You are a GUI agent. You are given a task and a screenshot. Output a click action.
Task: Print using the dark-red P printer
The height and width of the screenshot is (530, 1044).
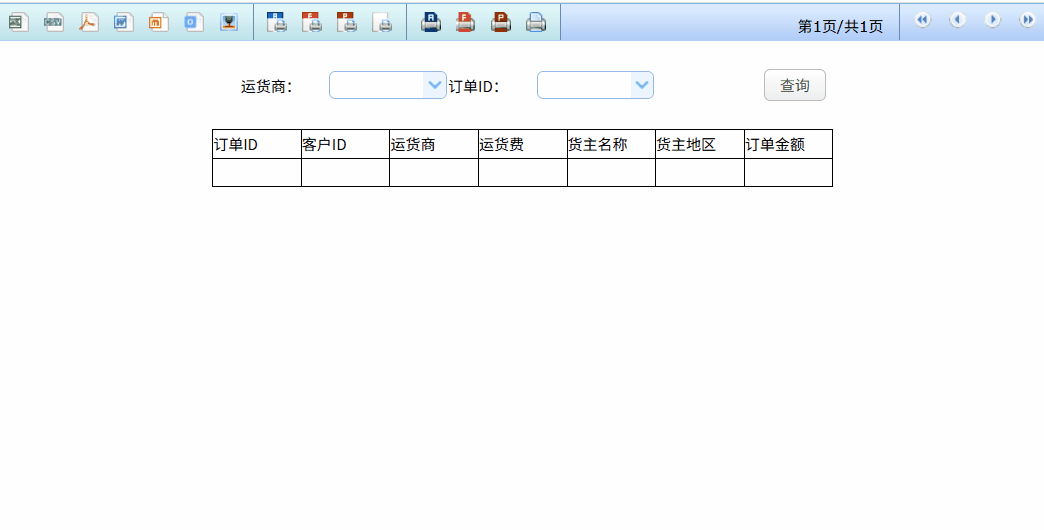(x=501, y=22)
